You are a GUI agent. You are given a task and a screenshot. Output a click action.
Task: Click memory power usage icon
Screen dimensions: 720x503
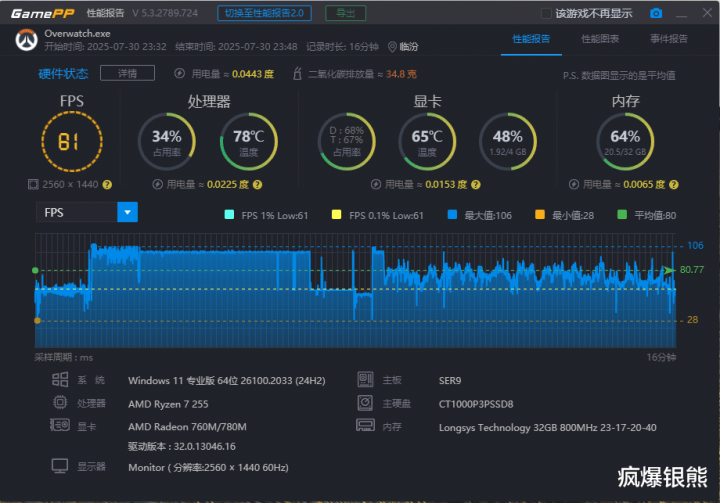[x=574, y=185]
